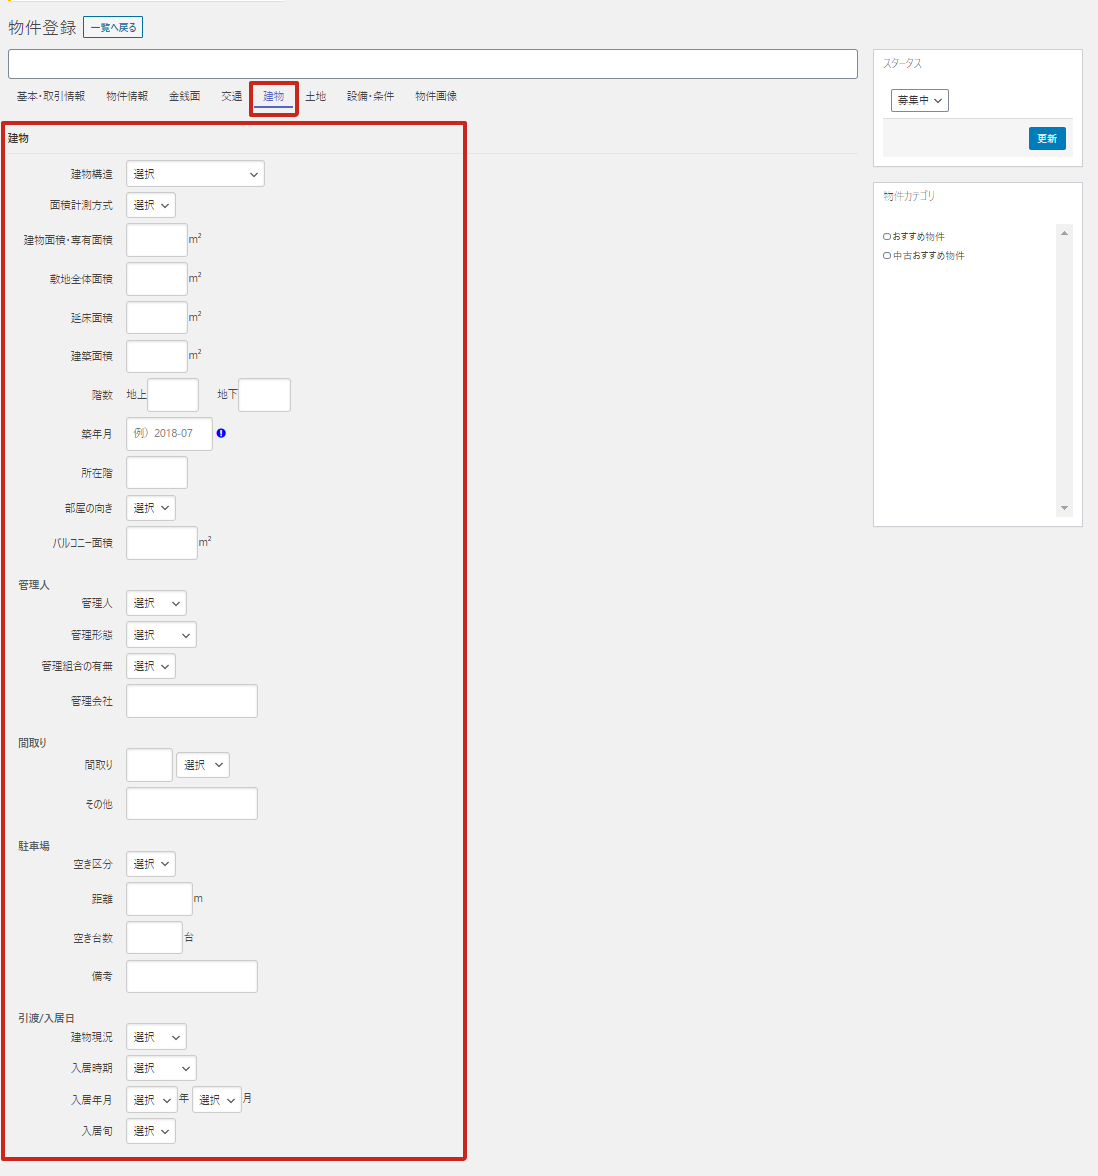Go to the 金銭面 tab
This screenshot has height=1176, width=1098.
pos(184,96)
